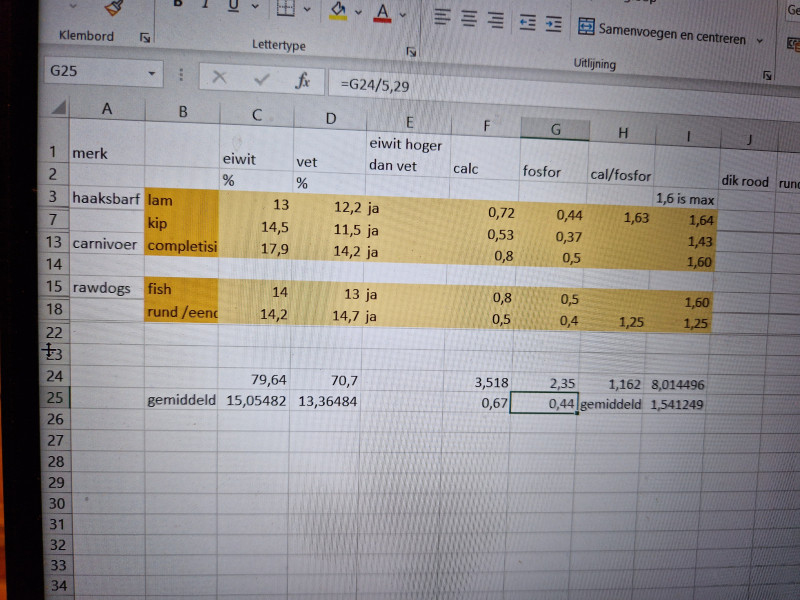Click the '1,6 is max' cell
This screenshot has width=800, height=600.
click(685, 199)
